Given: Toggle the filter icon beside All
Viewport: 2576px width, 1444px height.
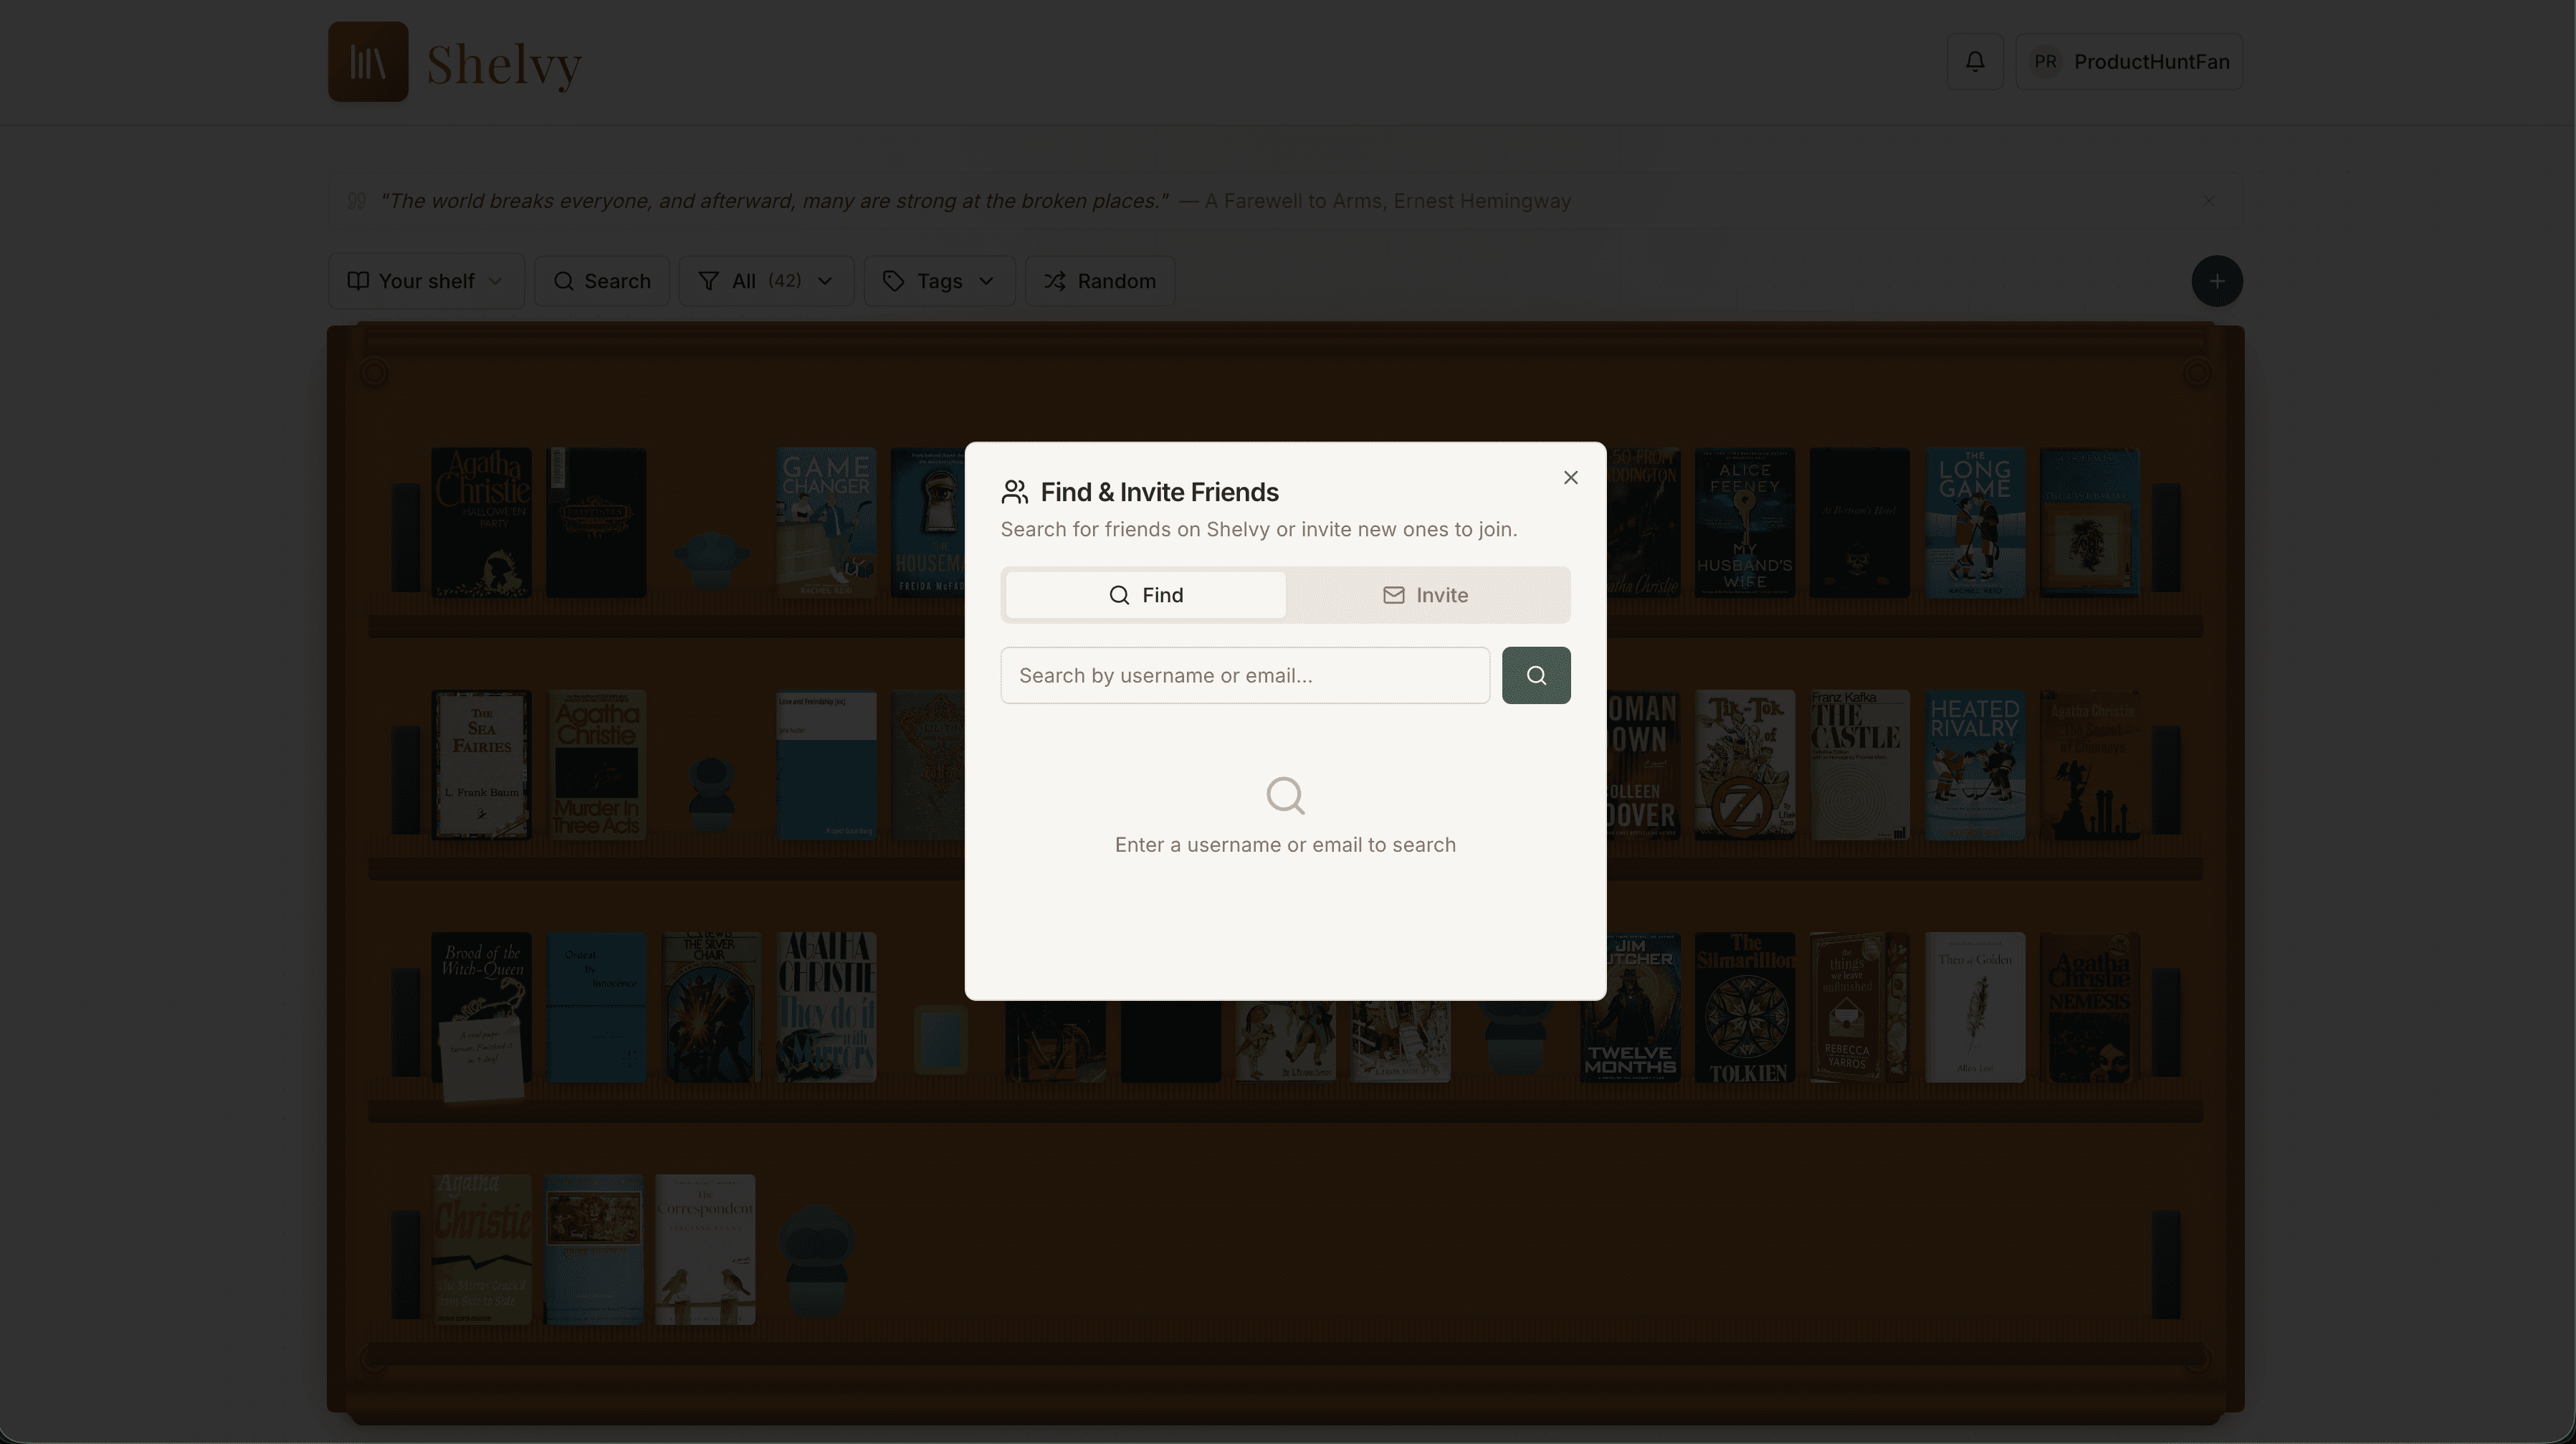Looking at the screenshot, I should click(709, 281).
